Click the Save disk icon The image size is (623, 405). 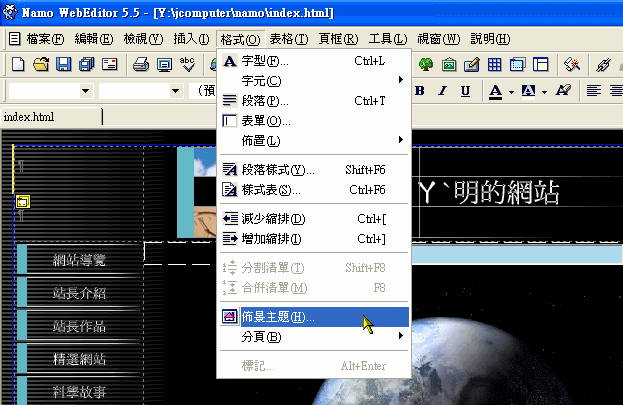pyautogui.click(x=63, y=64)
